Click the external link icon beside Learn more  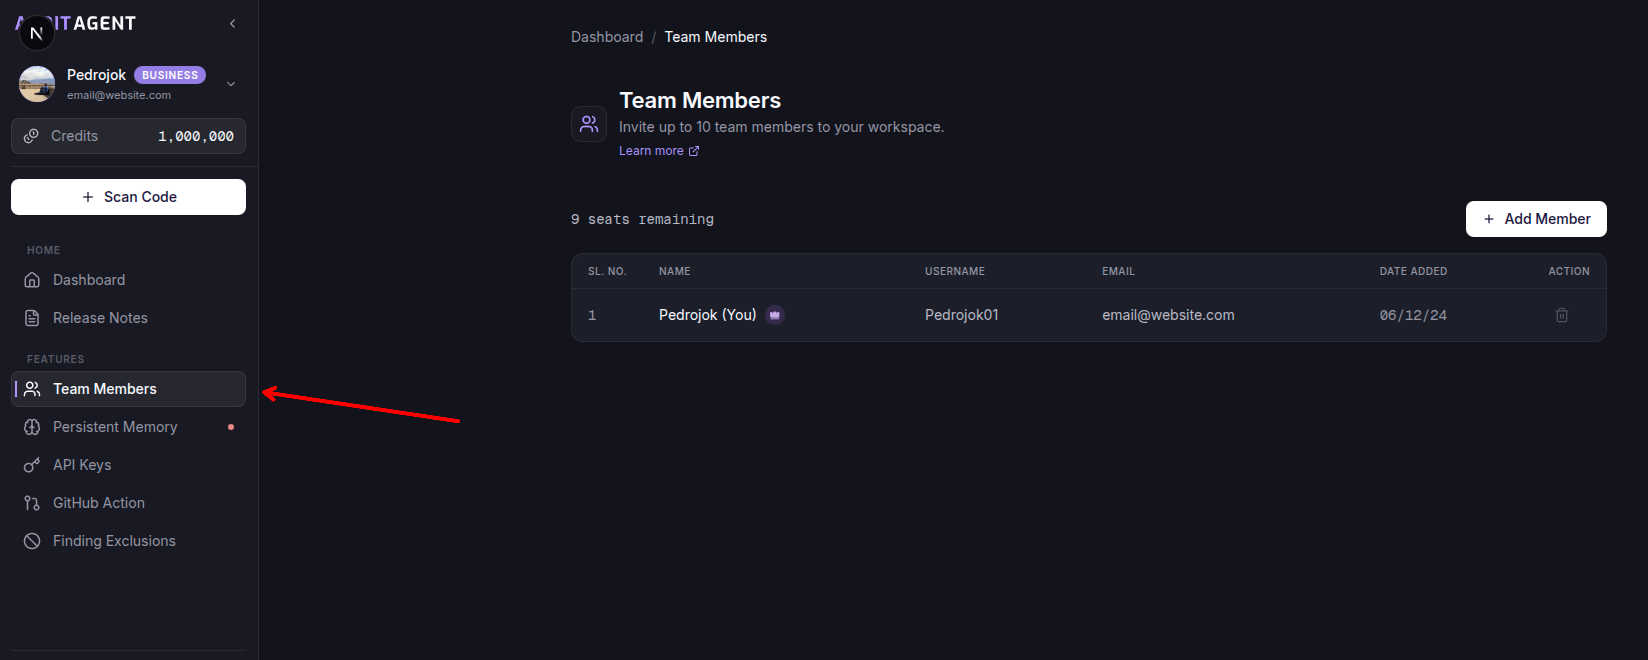(x=694, y=151)
